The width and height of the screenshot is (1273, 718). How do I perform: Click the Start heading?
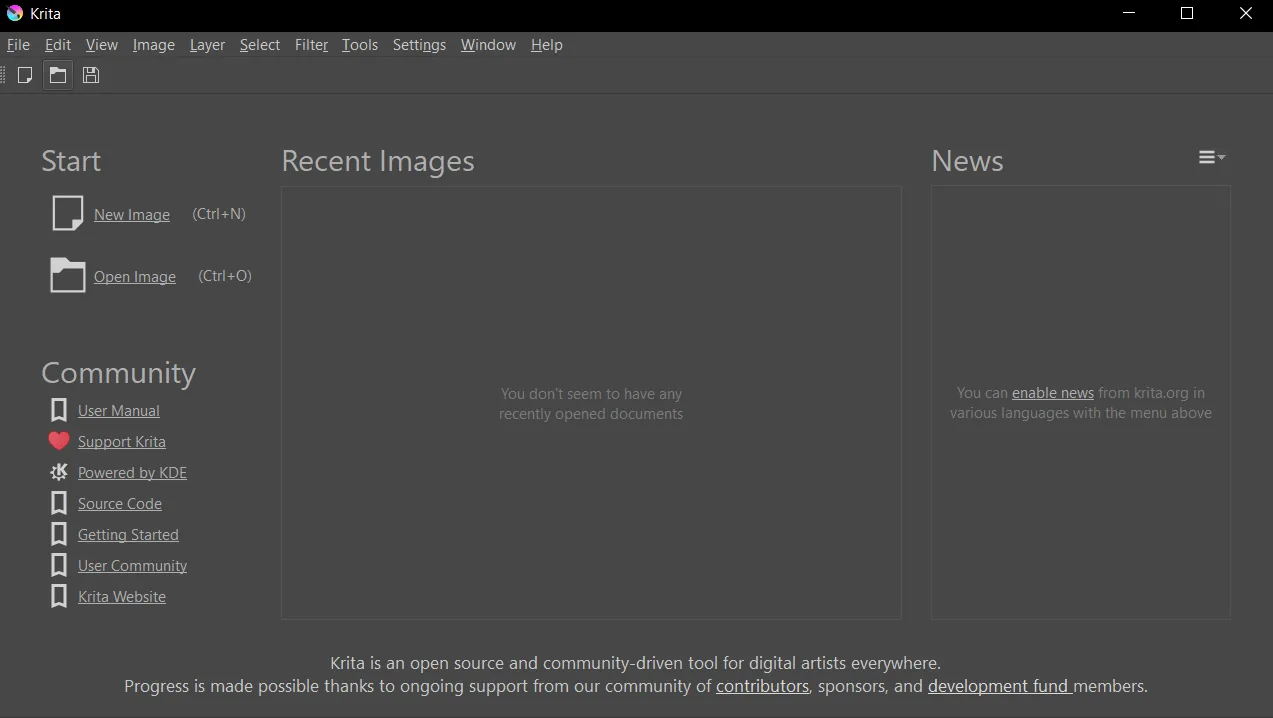coord(71,161)
